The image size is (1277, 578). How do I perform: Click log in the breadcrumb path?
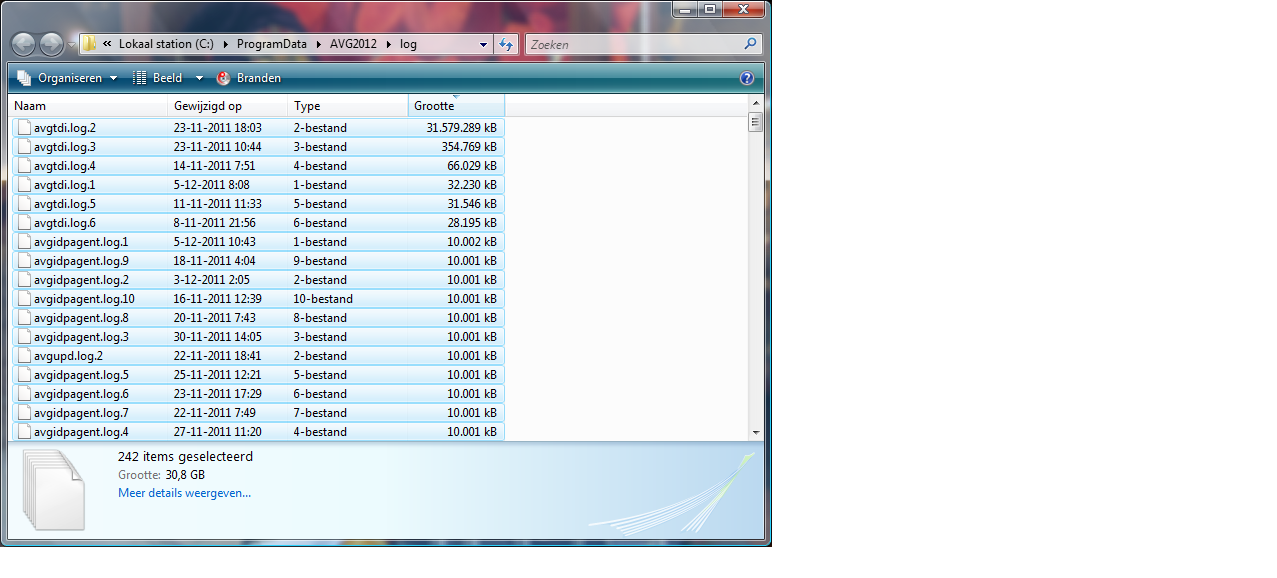(408, 44)
